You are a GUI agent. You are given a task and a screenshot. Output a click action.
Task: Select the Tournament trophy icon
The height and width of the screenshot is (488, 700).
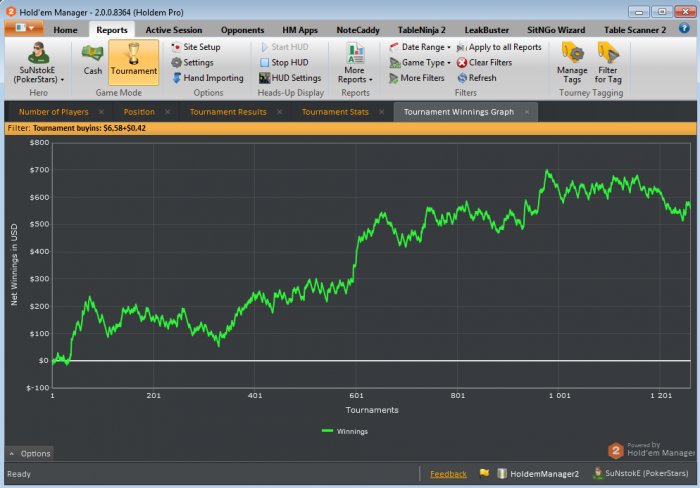[x=133, y=56]
